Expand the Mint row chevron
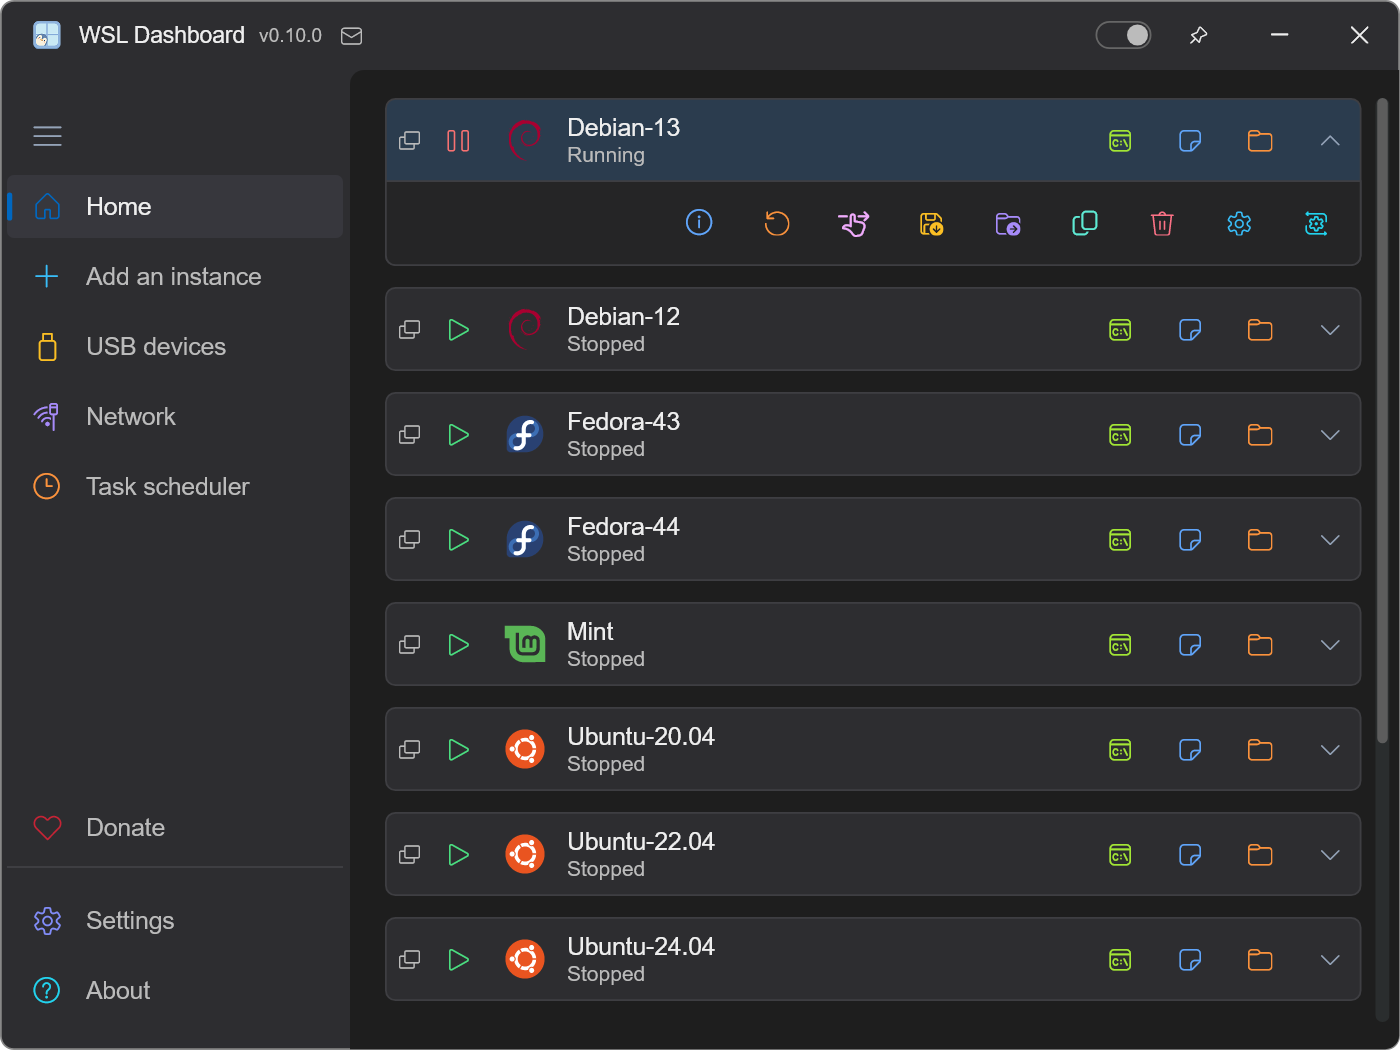The height and width of the screenshot is (1050, 1400). tap(1330, 645)
